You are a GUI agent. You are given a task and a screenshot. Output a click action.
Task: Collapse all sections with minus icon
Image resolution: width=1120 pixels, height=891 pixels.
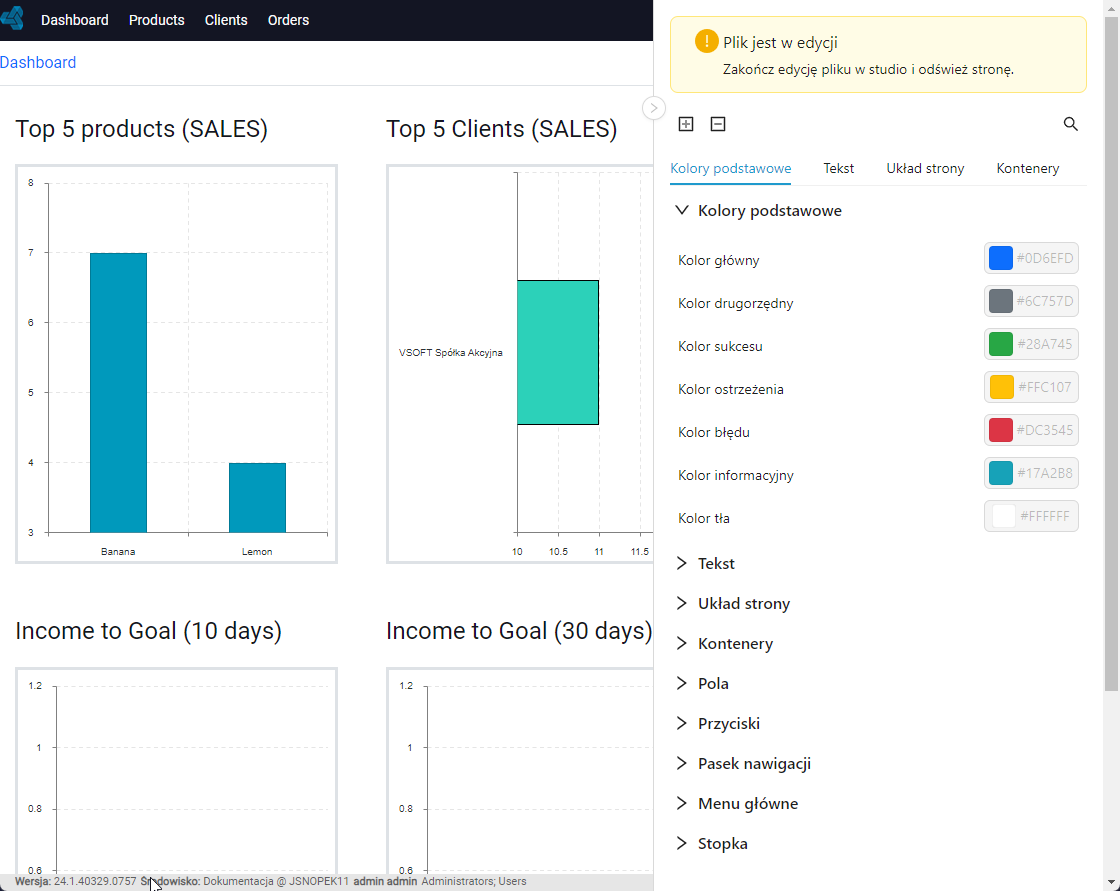coord(718,124)
